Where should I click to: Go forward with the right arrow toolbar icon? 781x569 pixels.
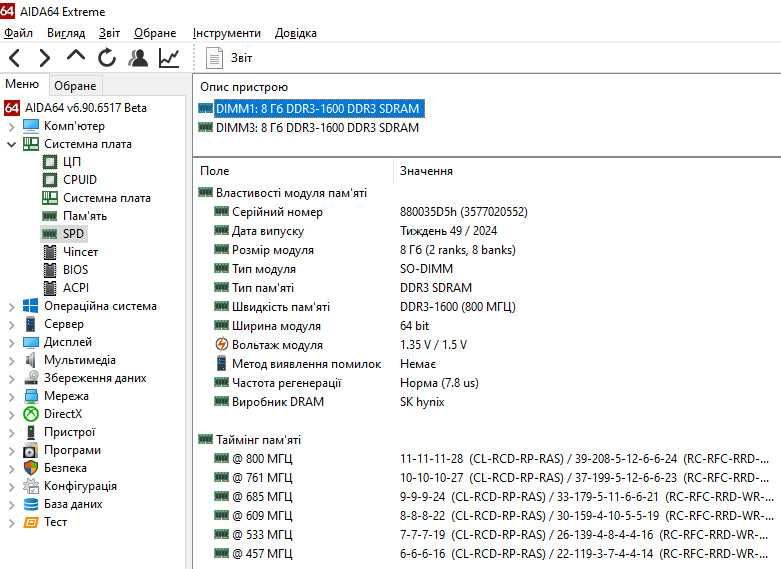coord(44,58)
